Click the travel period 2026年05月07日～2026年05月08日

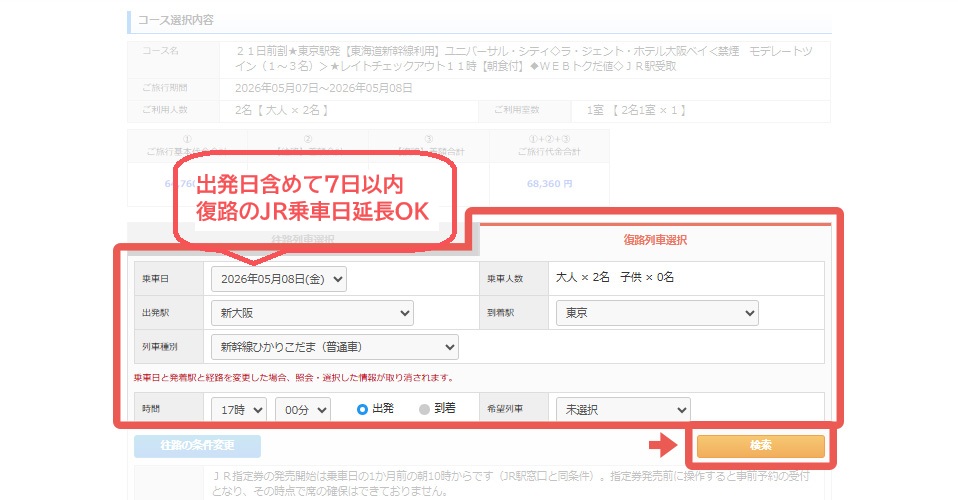(324, 88)
